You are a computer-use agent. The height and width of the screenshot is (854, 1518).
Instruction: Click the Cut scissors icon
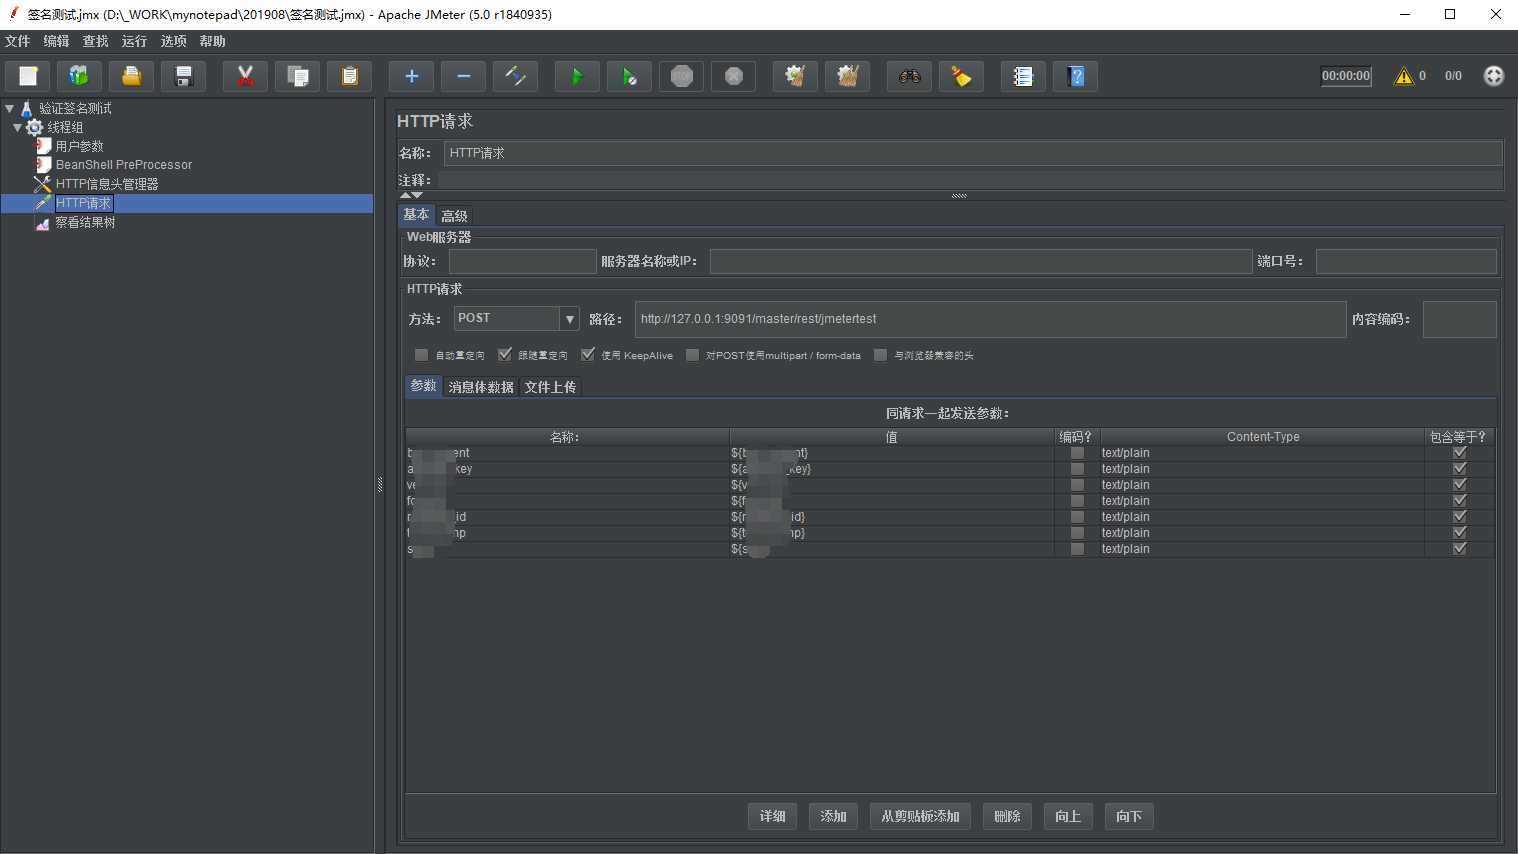tap(245, 76)
